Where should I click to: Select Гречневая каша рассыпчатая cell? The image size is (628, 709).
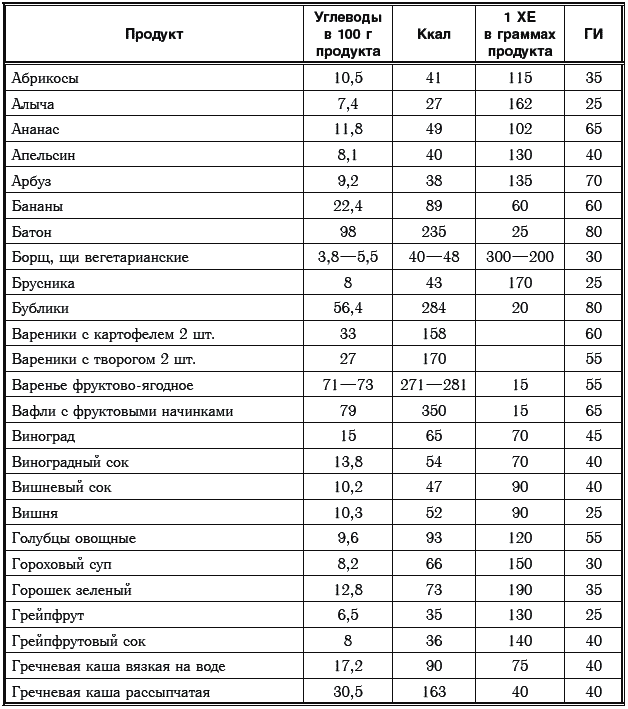tap(111, 692)
